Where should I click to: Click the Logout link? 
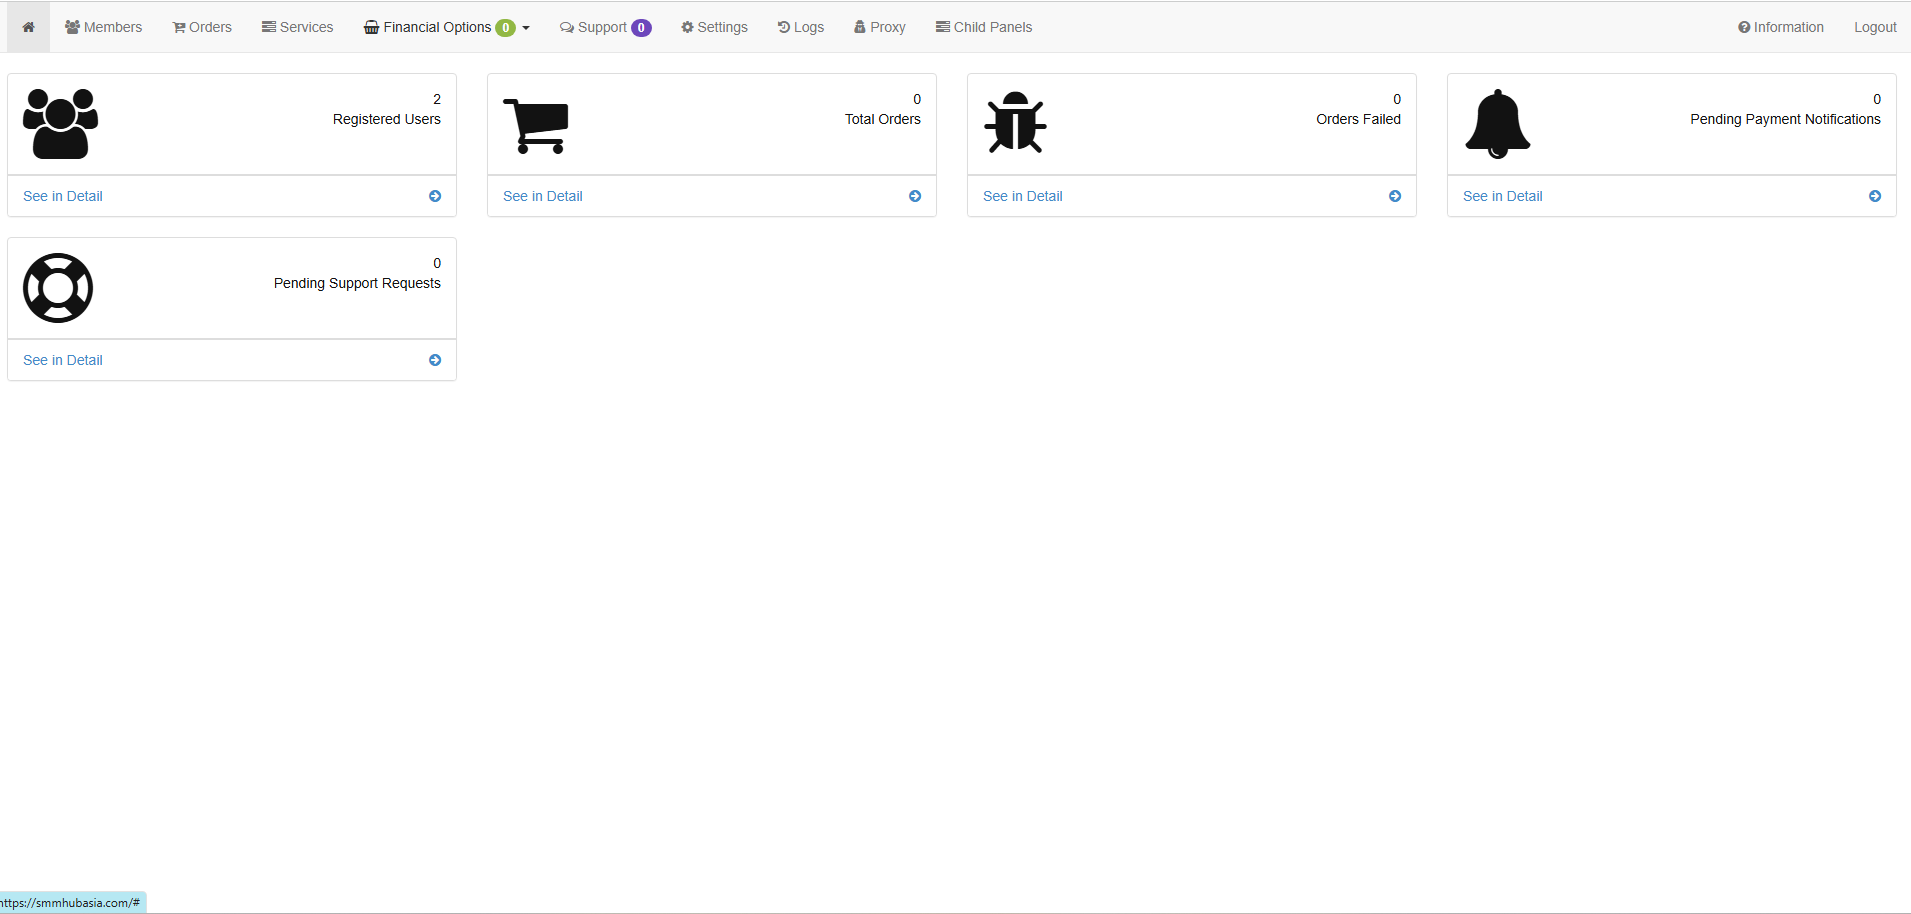click(x=1875, y=27)
